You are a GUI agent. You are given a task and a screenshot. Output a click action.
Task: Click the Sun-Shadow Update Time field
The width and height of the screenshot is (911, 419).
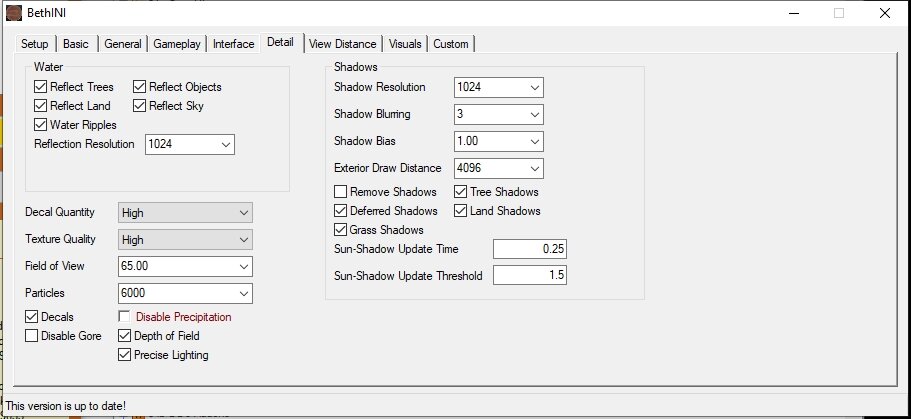pos(530,249)
